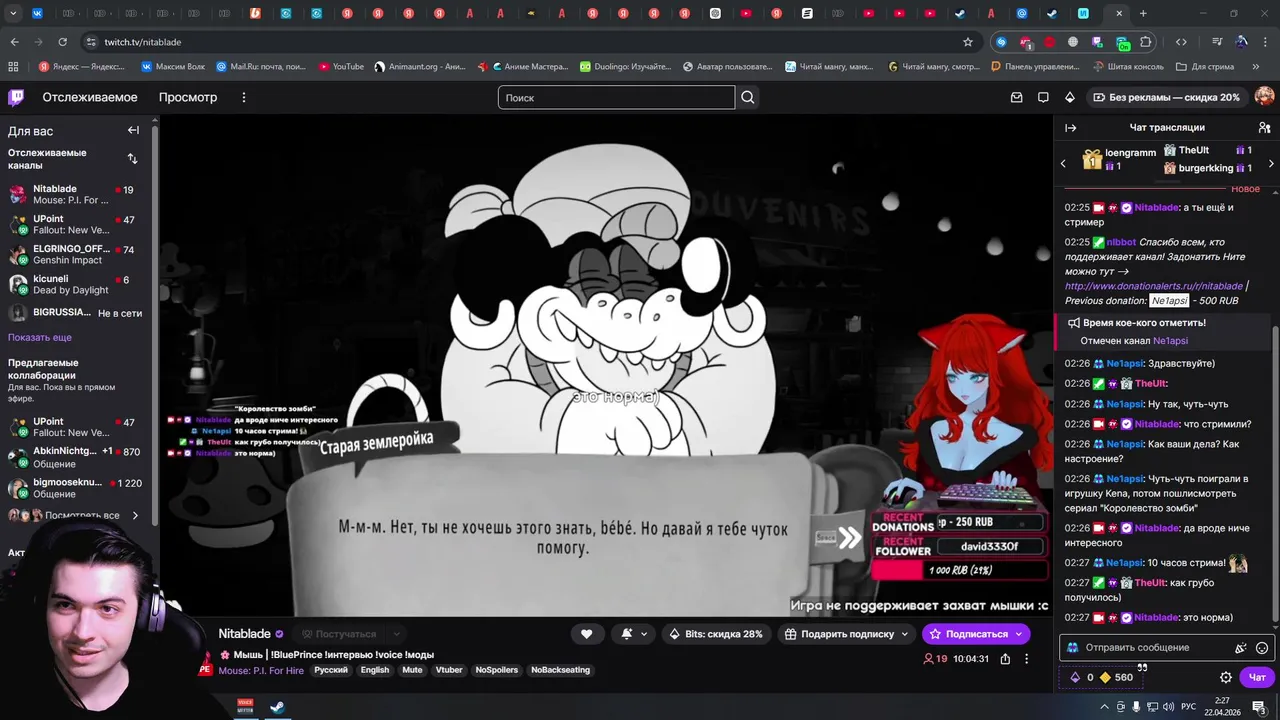This screenshot has height=720, width=1280.
Task: Open the Mouse: P.I. For Hire category link
Action: [x=261, y=670]
